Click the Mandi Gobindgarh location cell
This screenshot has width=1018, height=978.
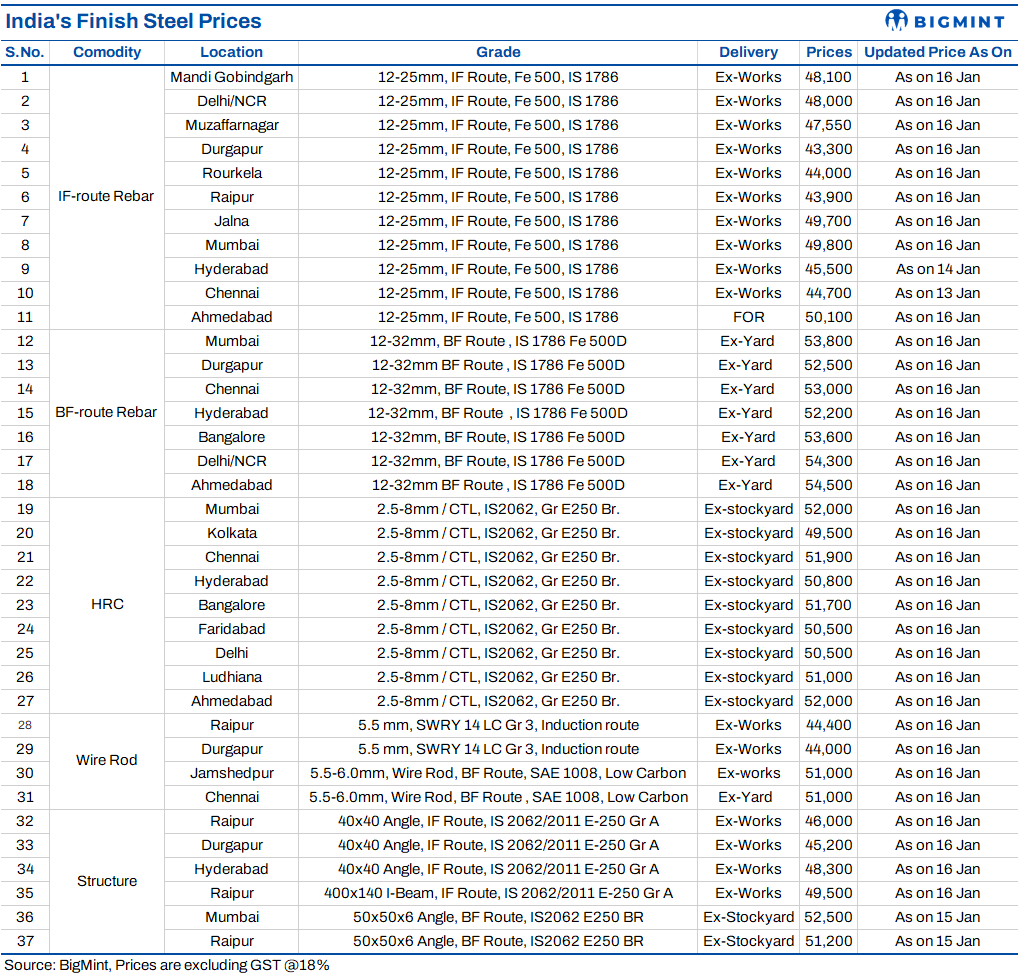[x=231, y=77]
